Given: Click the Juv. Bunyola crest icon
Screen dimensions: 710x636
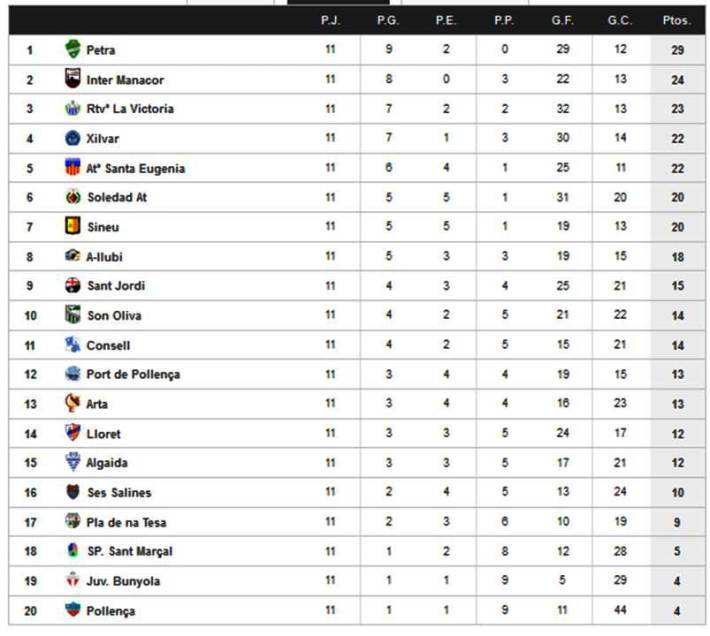Looking at the screenshot, I should (72, 581).
